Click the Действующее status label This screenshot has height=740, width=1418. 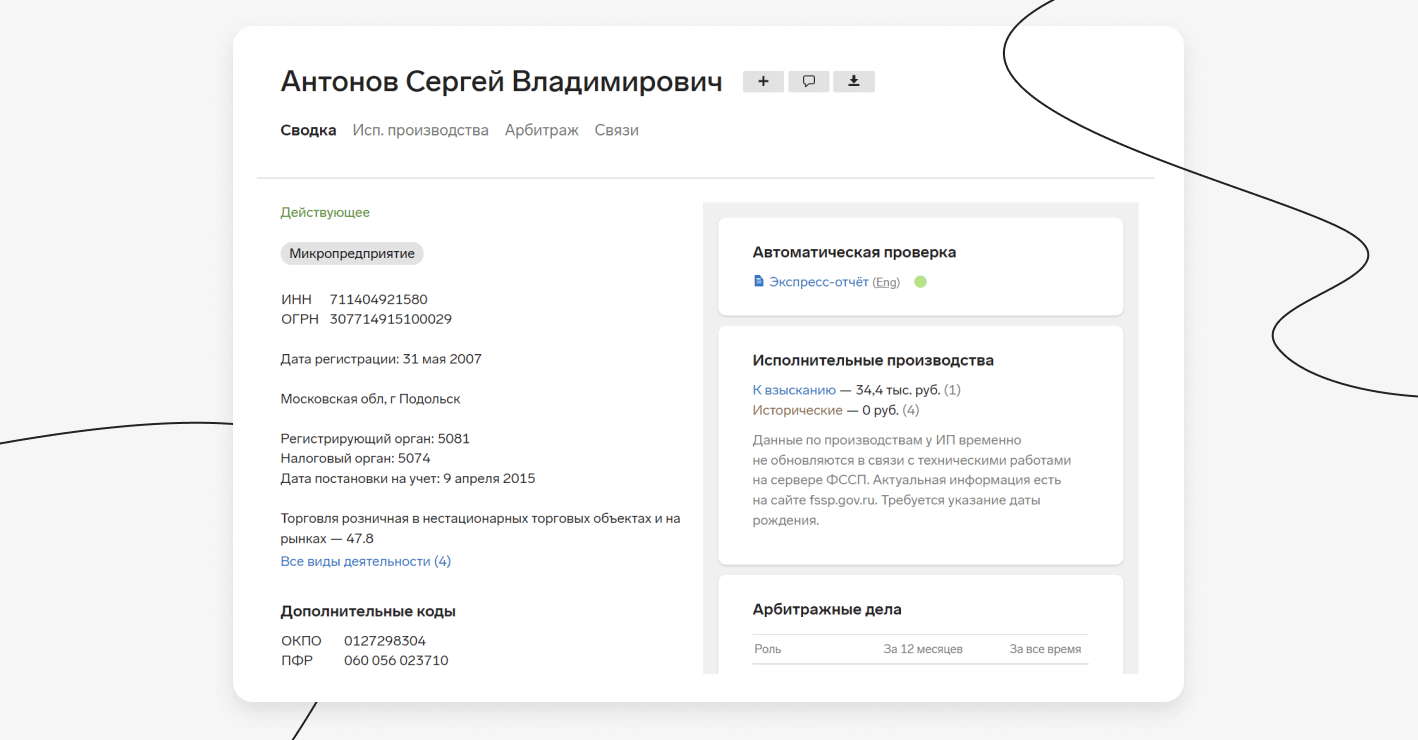pos(325,212)
